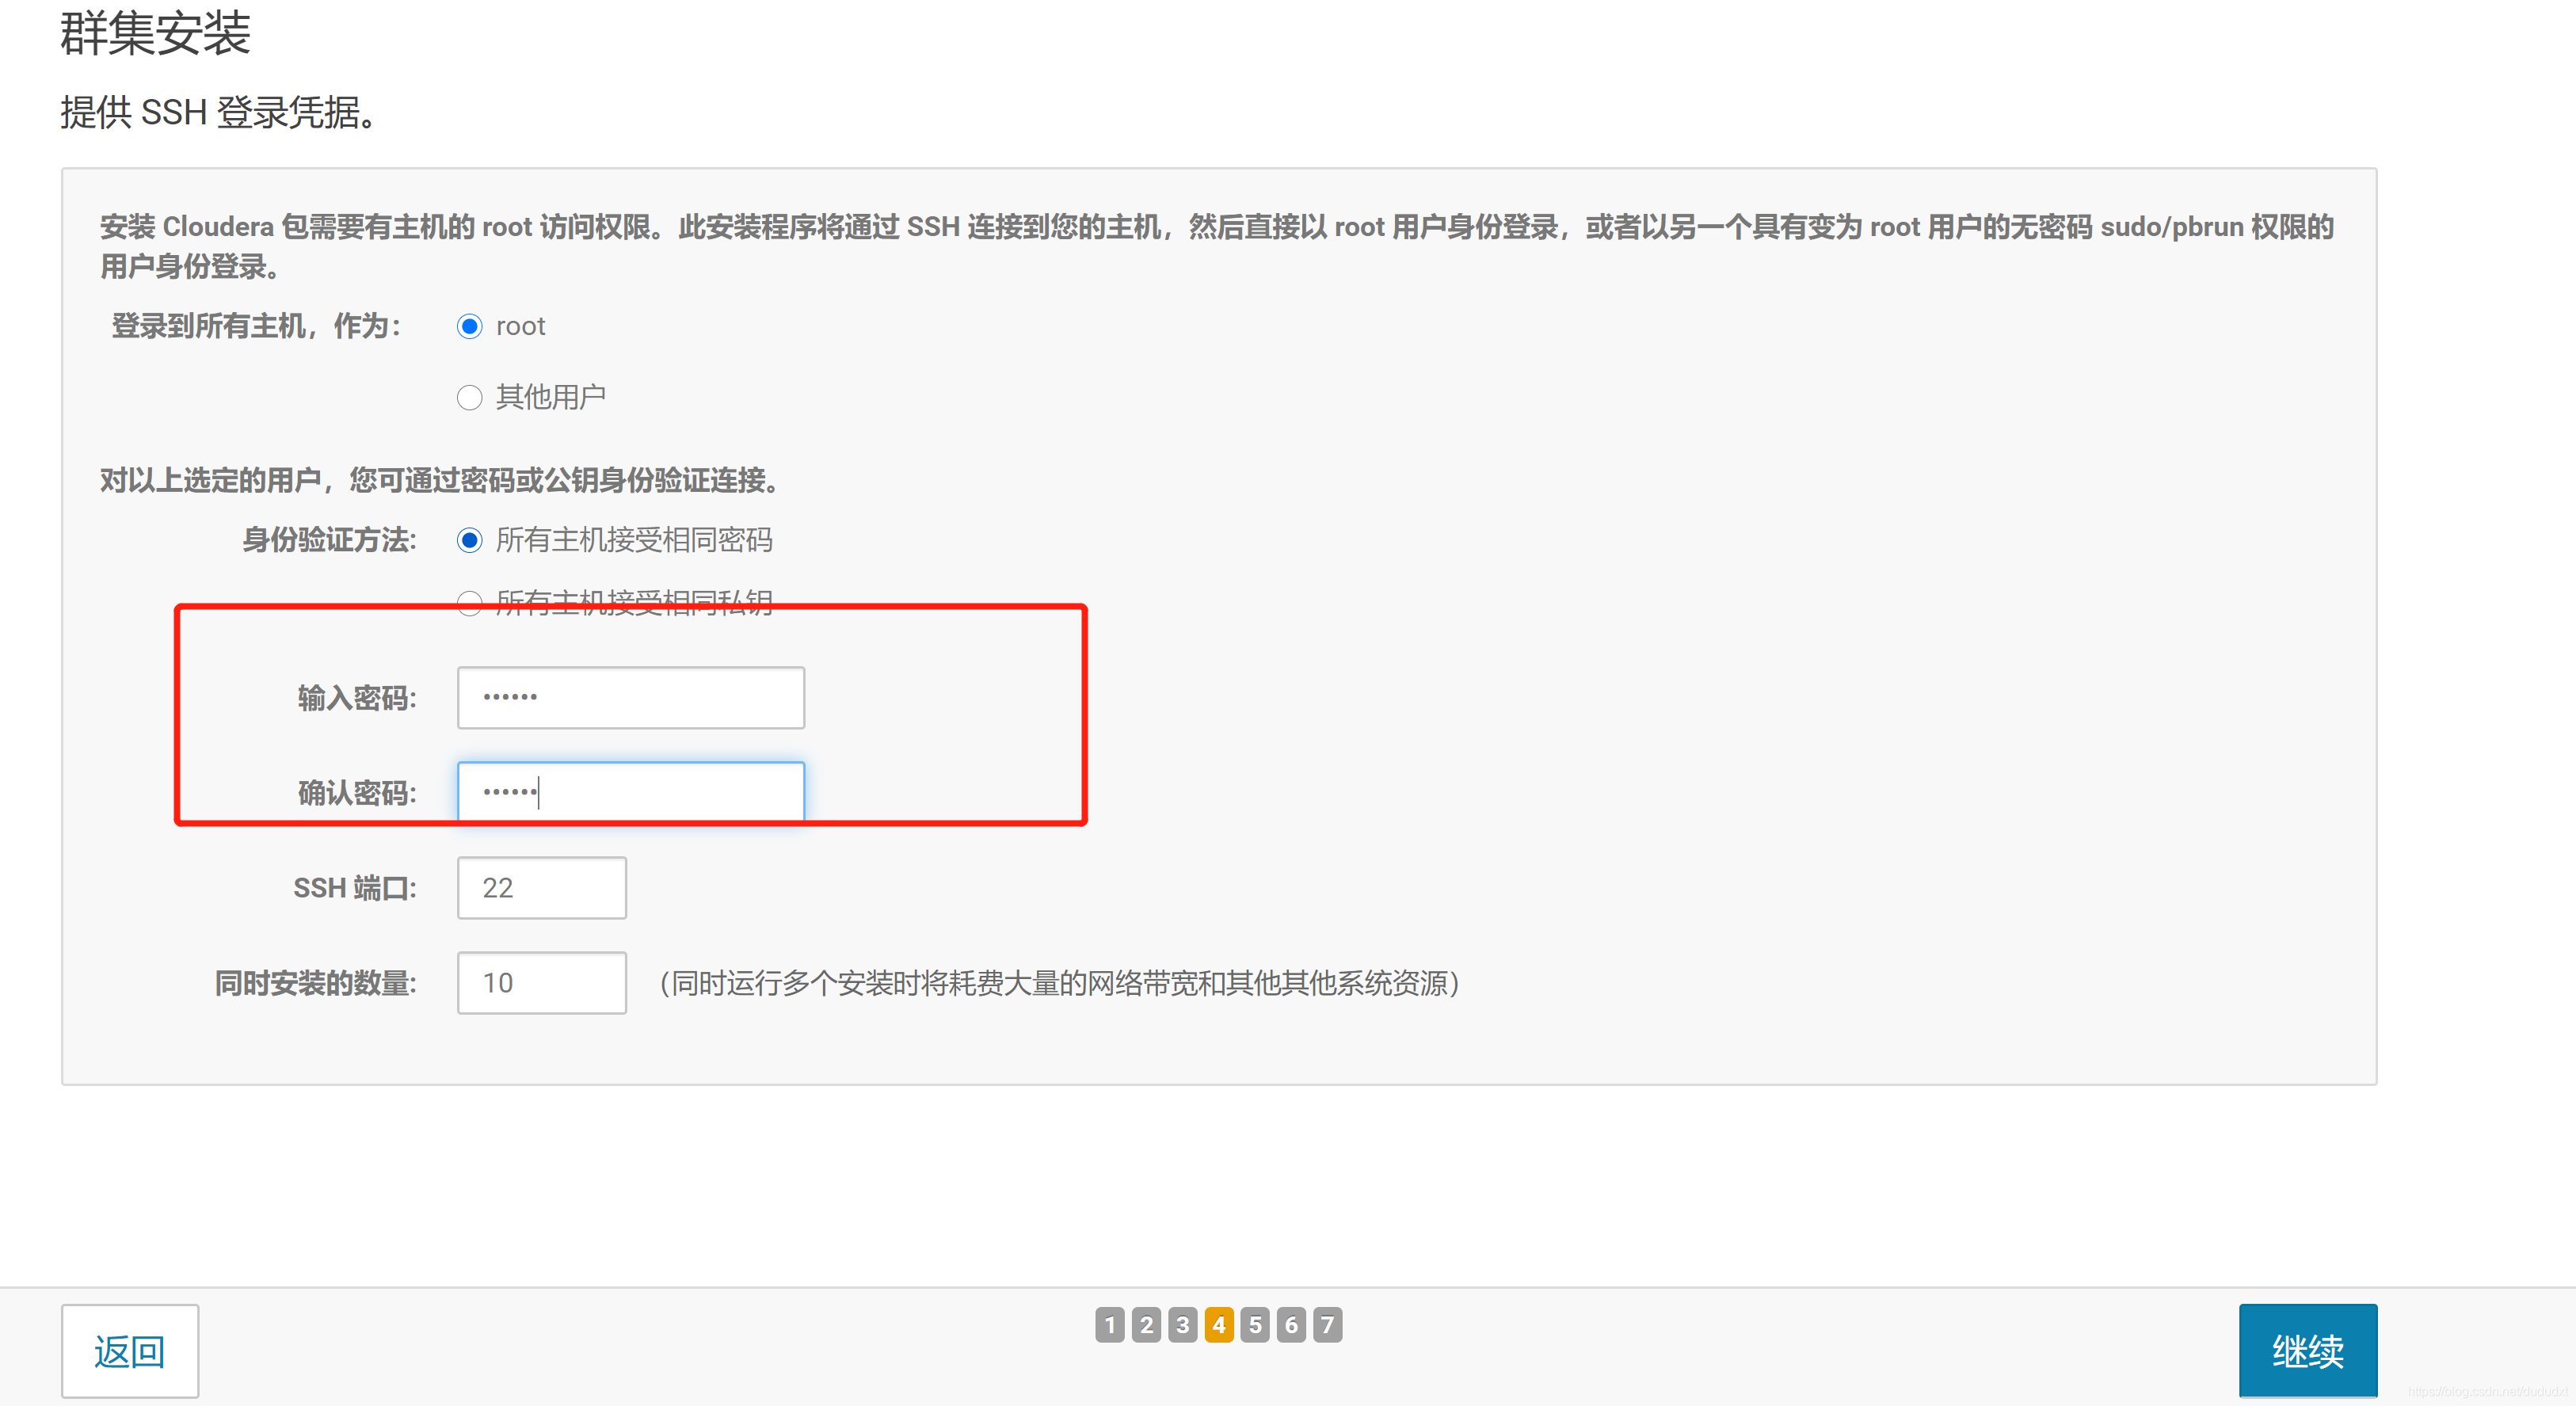Open wizard step 3 badge
2576x1406 pixels.
1182,1325
